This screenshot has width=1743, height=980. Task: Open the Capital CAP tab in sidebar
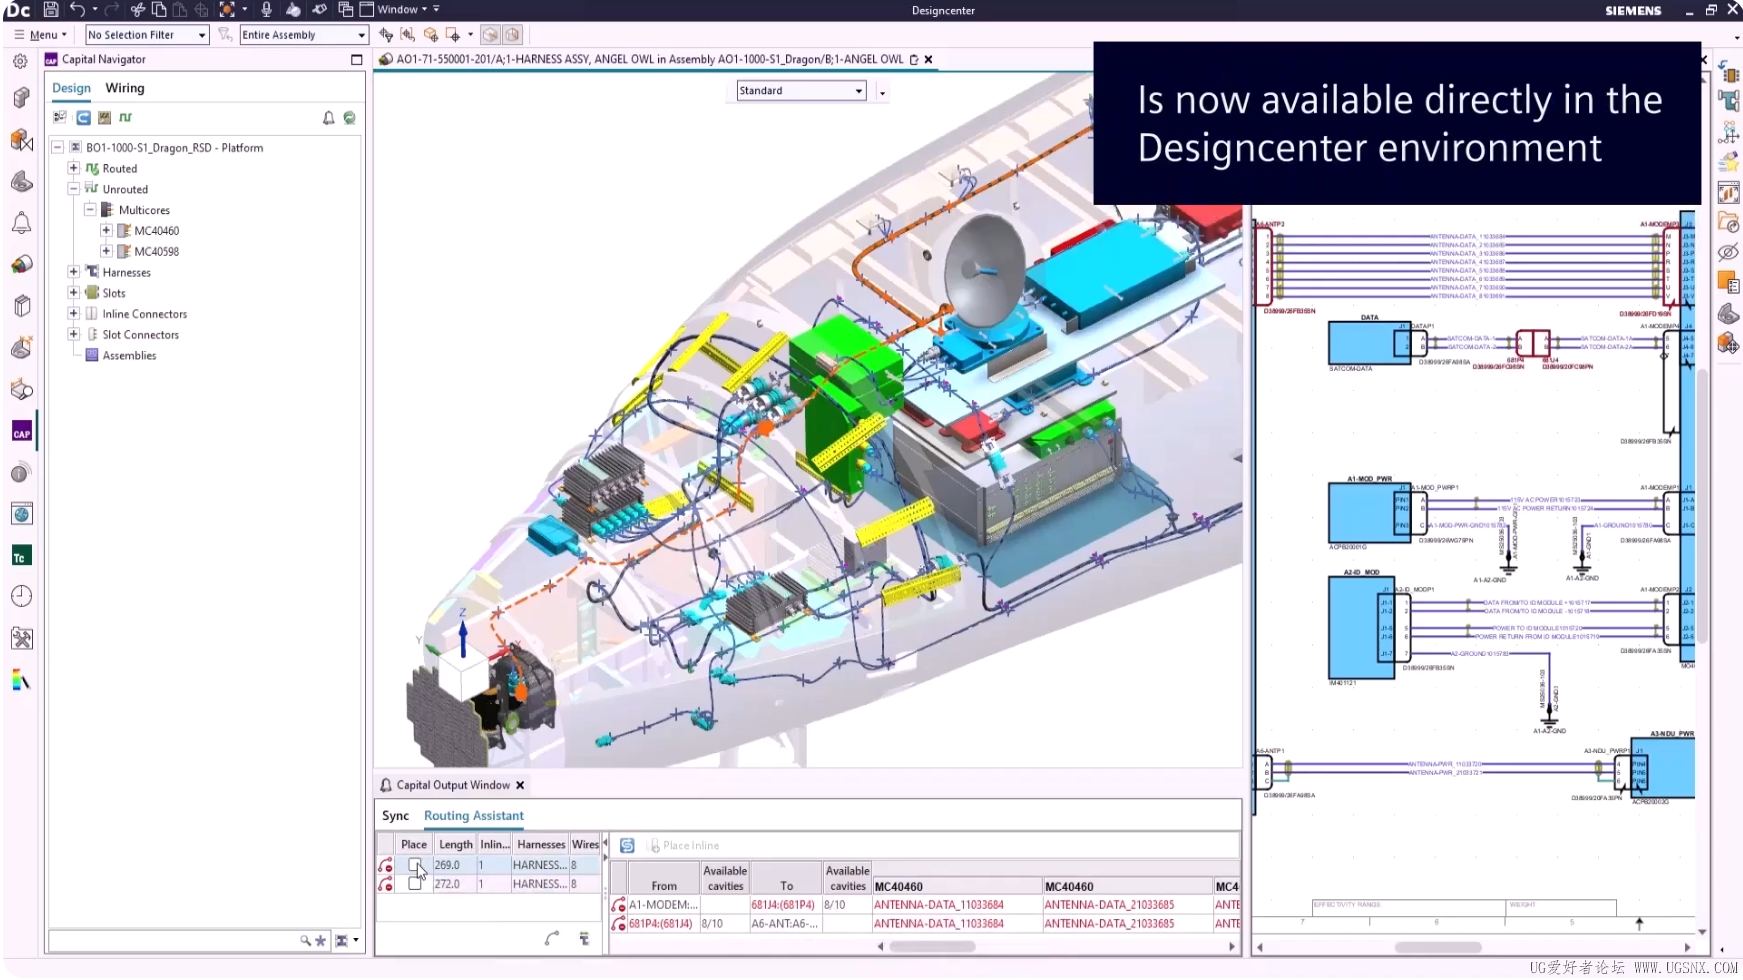pos(21,432)
